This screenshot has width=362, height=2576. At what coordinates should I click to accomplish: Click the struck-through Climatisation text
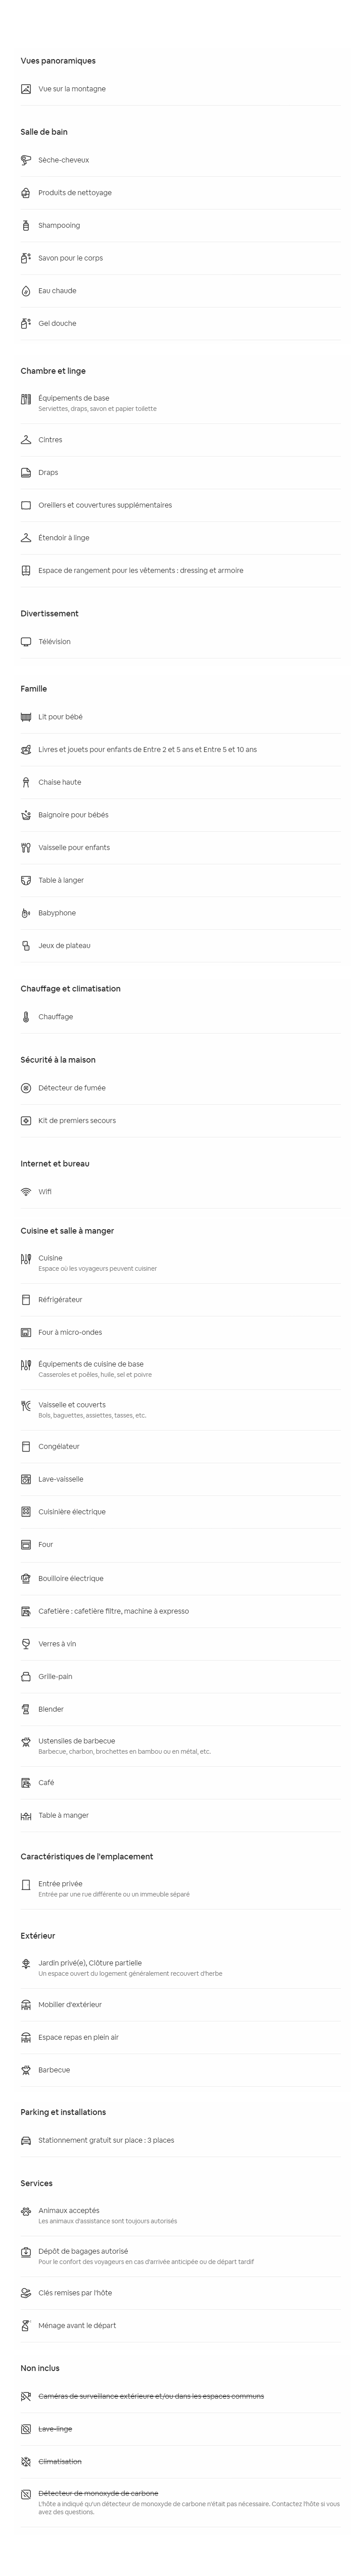[x=60, y=2461]
